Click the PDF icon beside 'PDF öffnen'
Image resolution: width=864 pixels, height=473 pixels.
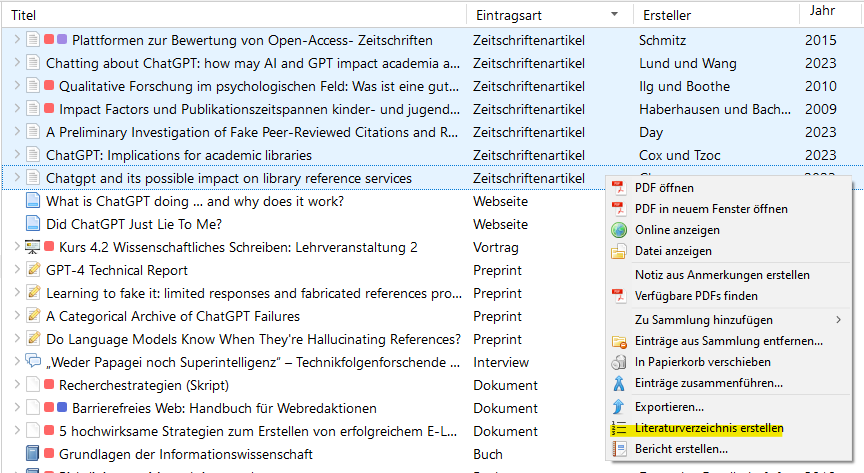[x=619, y=188]
